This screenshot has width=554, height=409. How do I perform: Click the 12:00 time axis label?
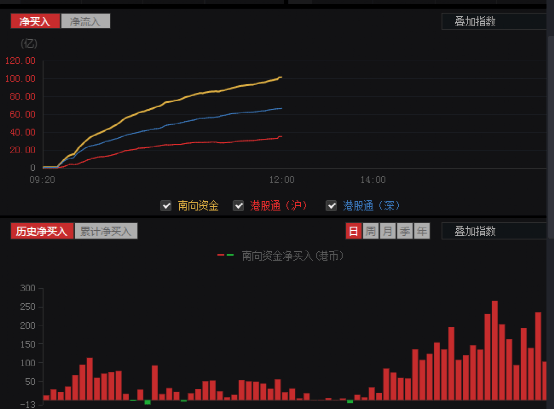tap(282, 180)
